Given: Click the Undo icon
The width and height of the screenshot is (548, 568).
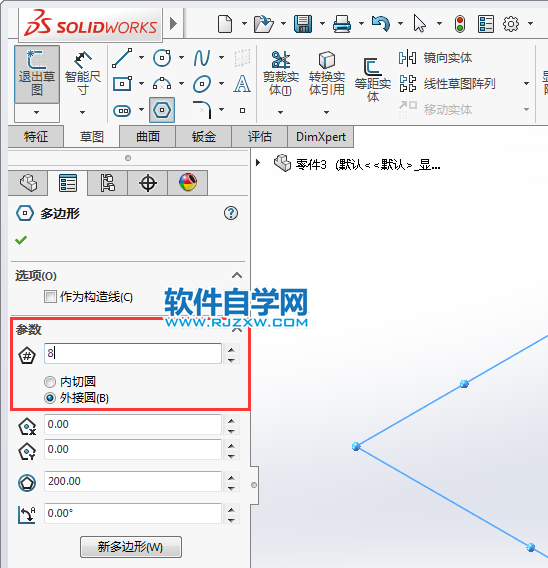Looking at the screenshot, I should tap(380, 24).
